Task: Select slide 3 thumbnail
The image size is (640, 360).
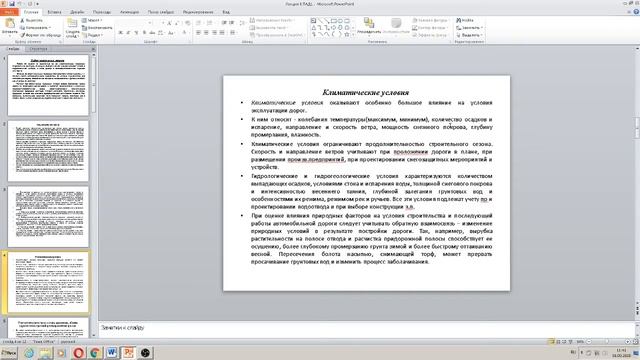Action: [x=48, y=217]
